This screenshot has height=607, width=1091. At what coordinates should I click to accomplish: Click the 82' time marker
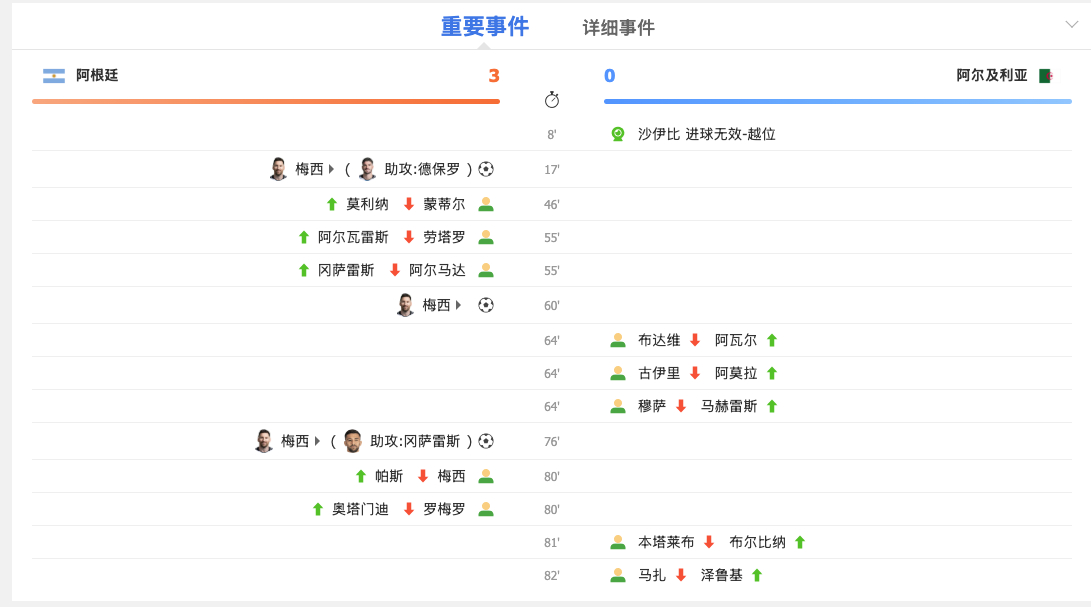552,576
